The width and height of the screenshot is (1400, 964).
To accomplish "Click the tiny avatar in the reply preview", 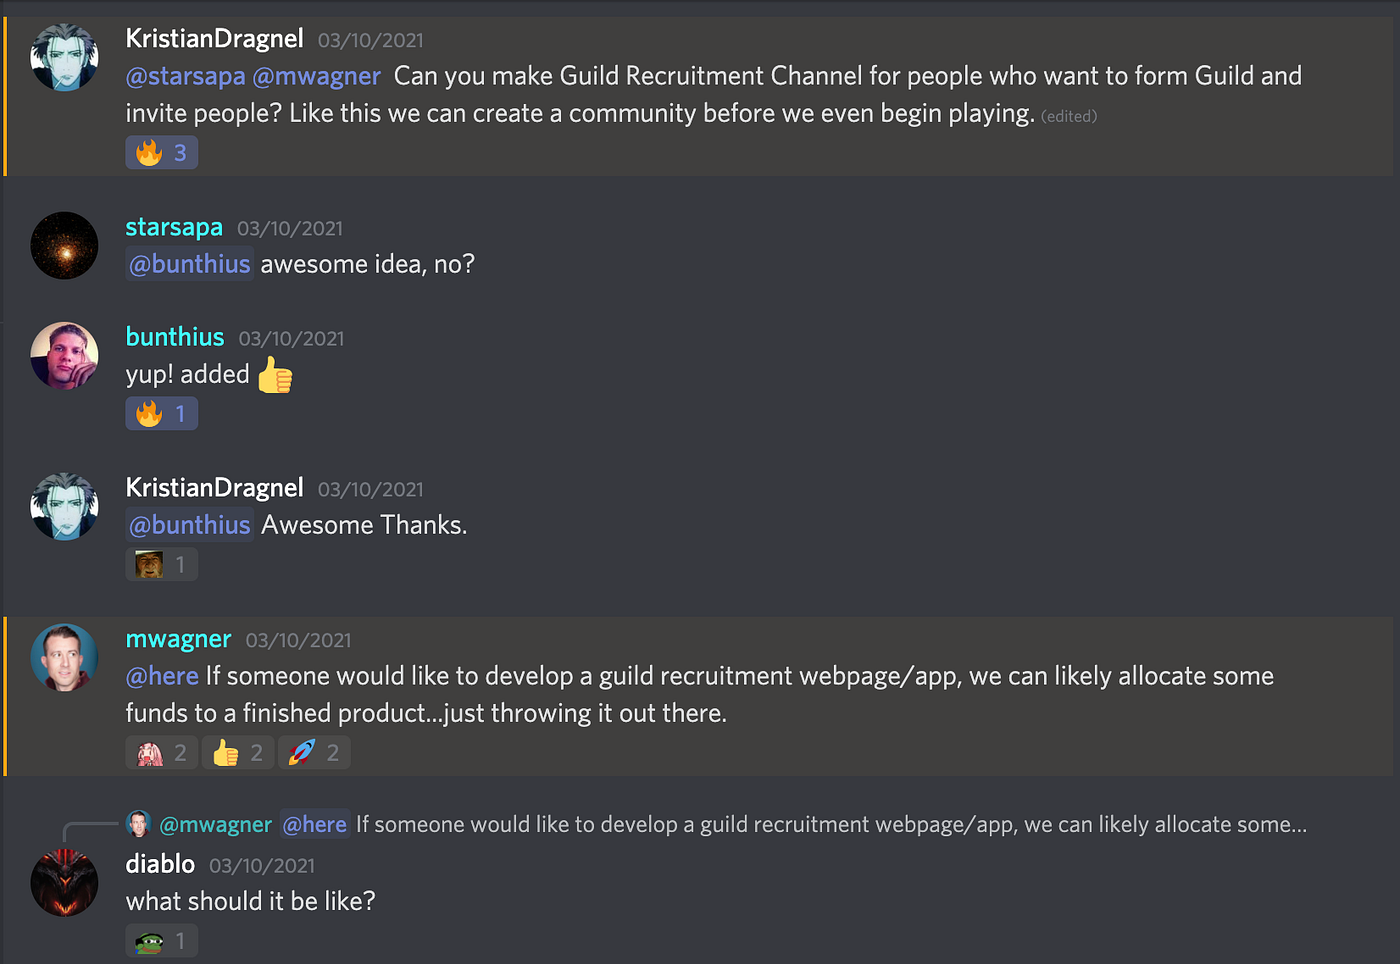I will [x=138, y=823].
